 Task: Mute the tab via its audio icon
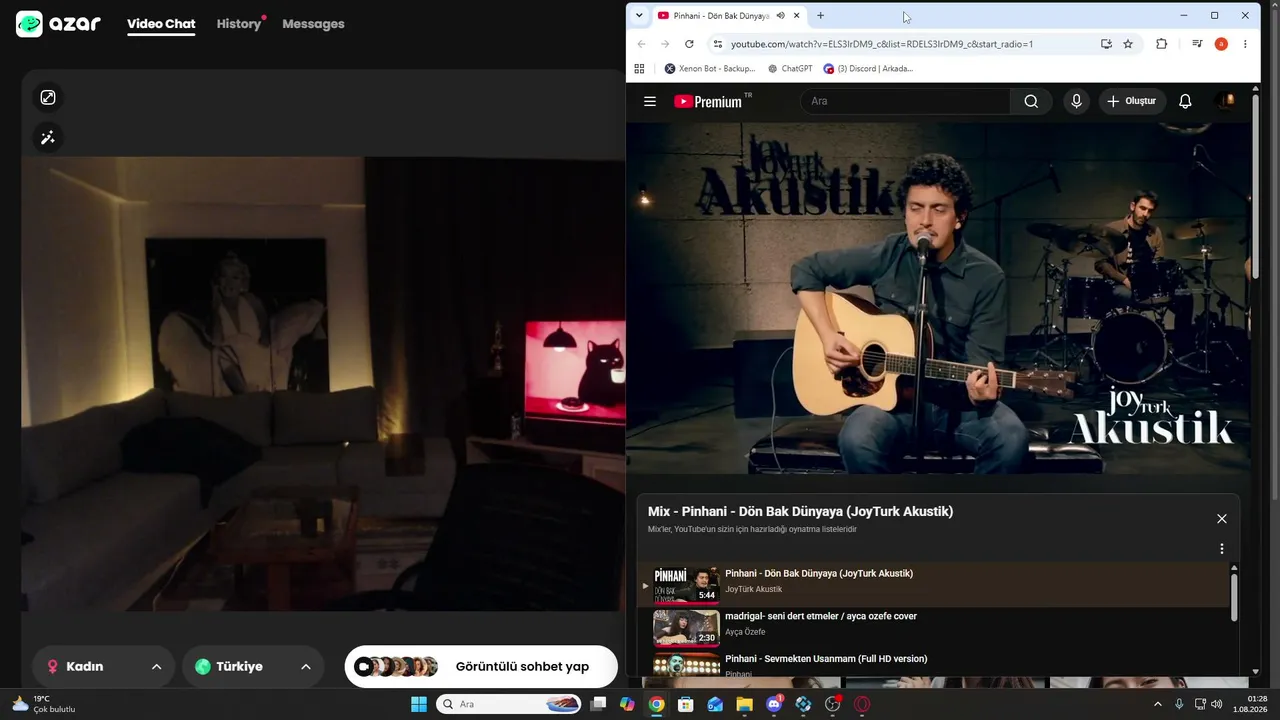[x=780, y=16]
